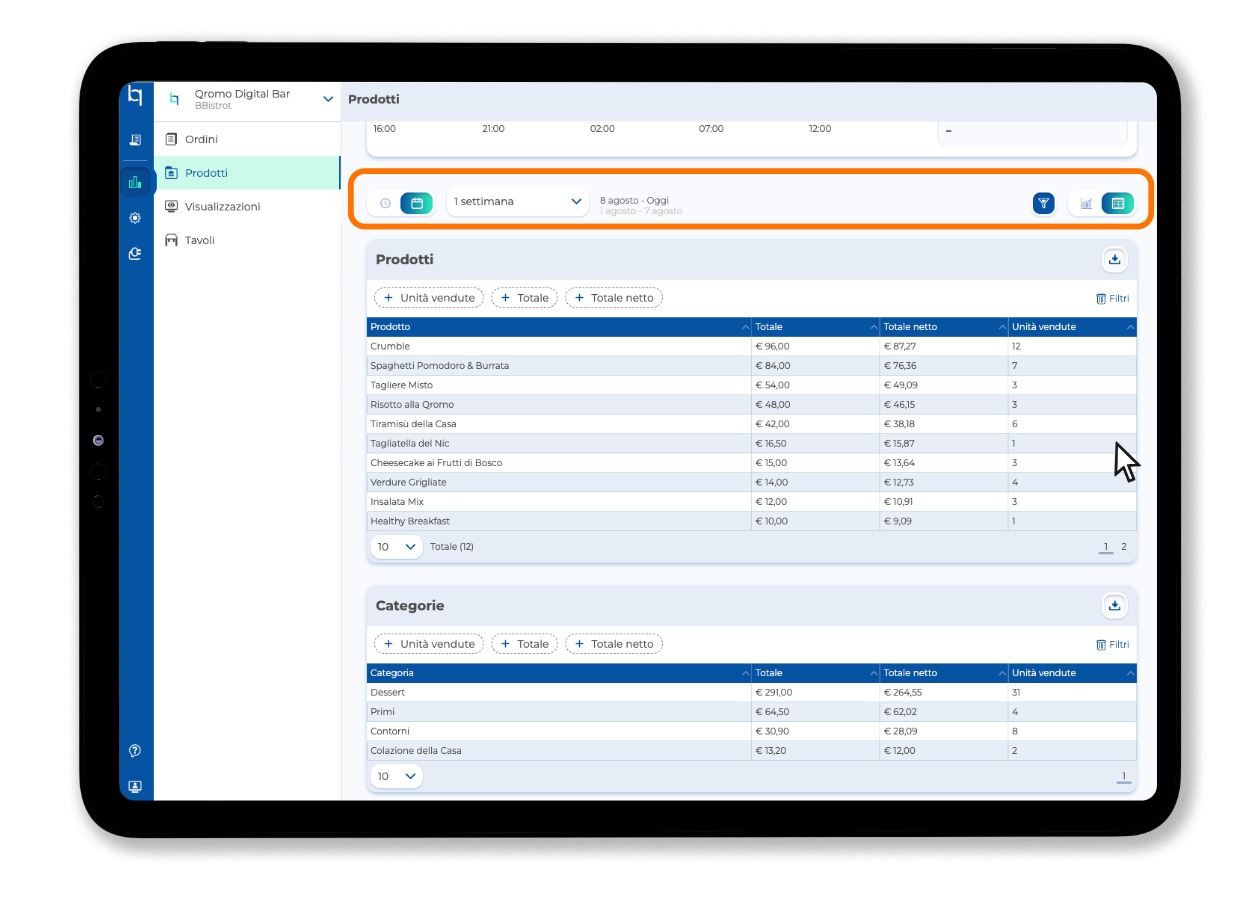Click Filtri link in Categorie section

click(1112, 645)
